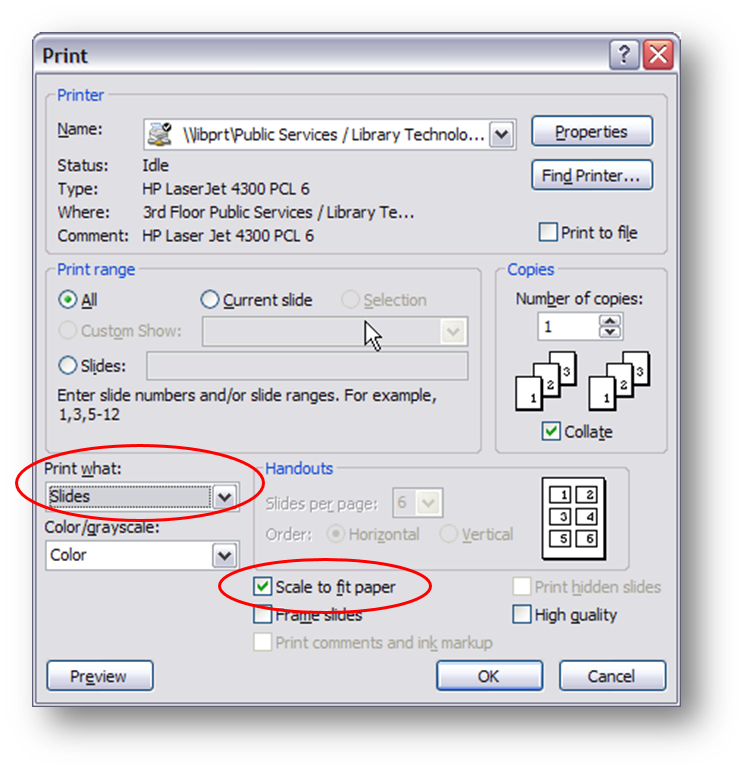This screenshot has width=746, height=772.
Task: Open printer Properties
Action: (x=592, y=131)
